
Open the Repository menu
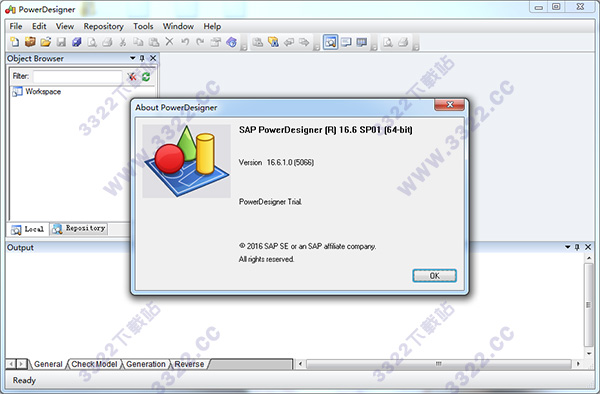104,26
